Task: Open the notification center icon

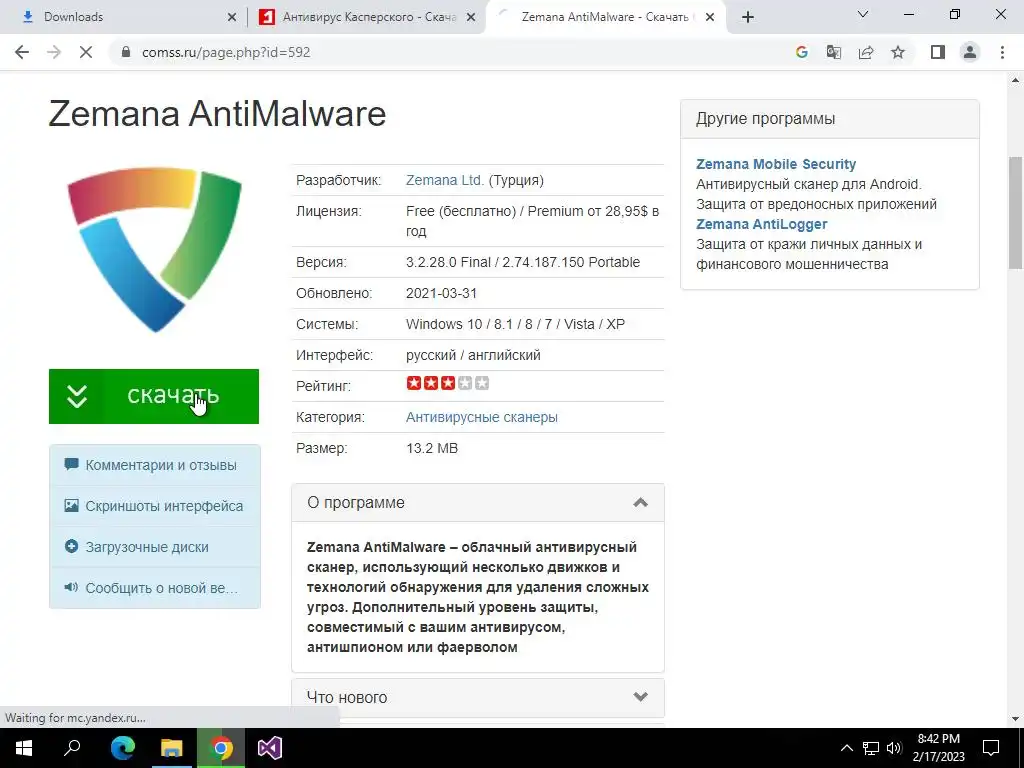Action: coord(991,748)
